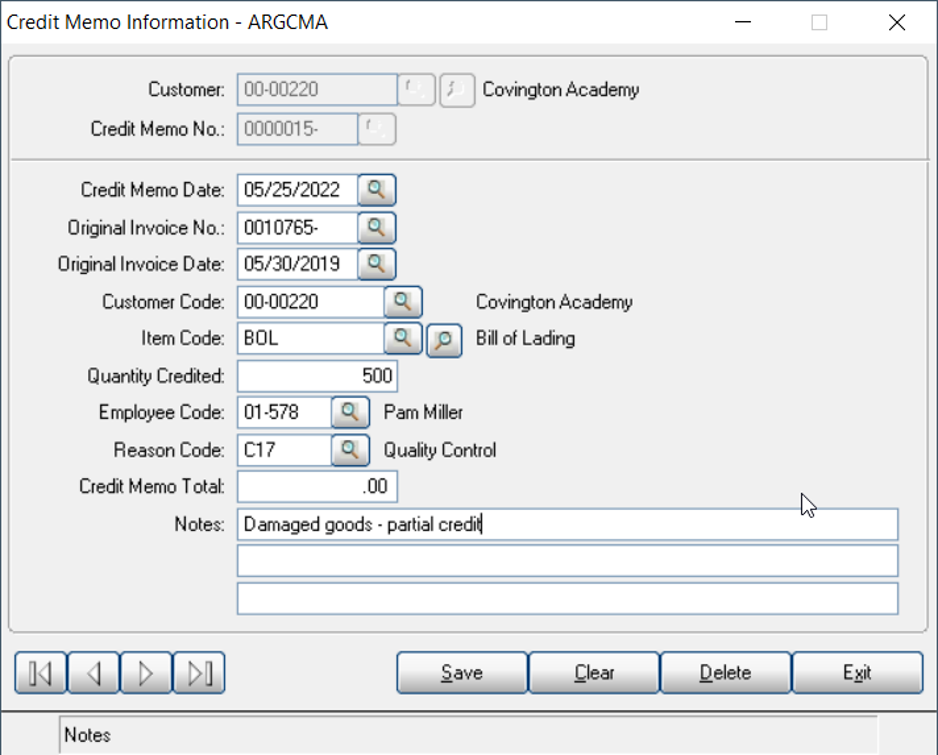
Task: Go to last record
Action: [199, 673]
